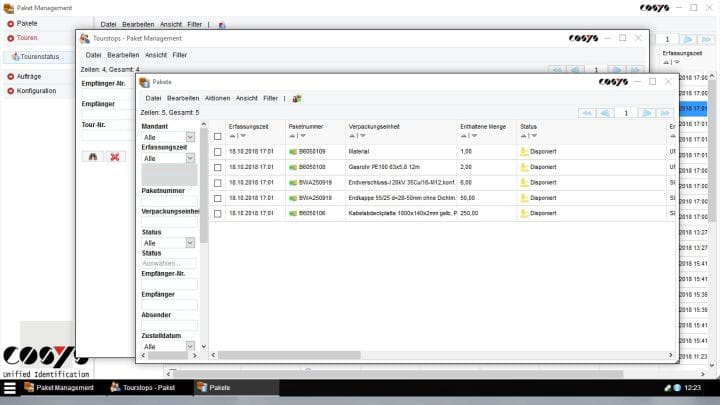Check the row for BWA250919
Viewport: 720px width, 405px height.
pos(218,183)
